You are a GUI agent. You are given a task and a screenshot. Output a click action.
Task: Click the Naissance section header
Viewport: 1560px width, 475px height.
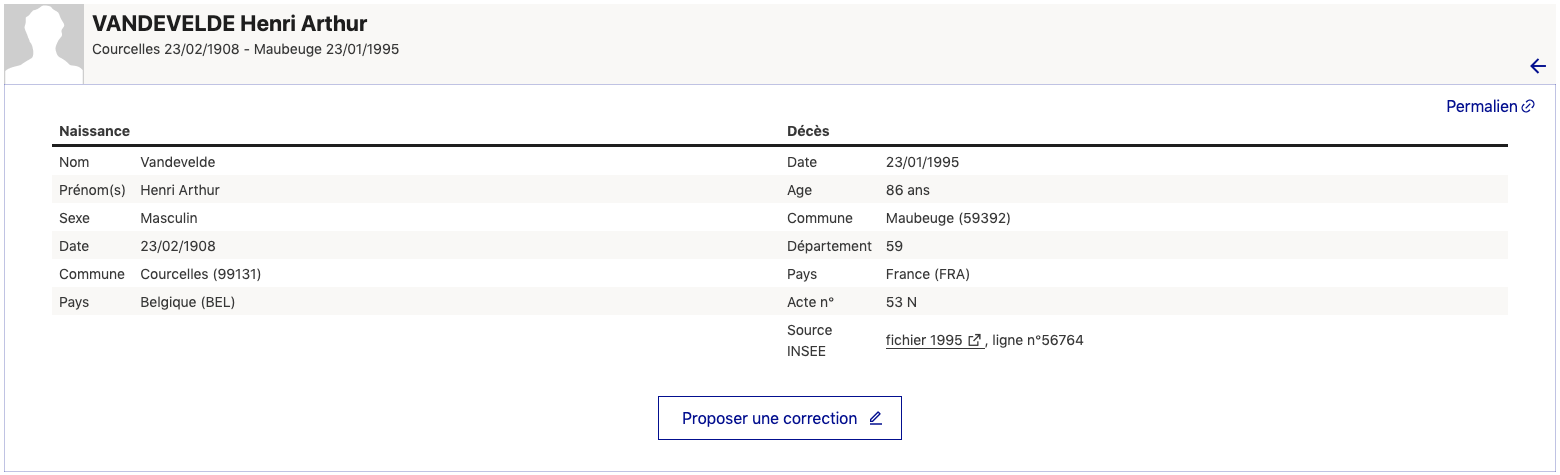tap(95, 131)
